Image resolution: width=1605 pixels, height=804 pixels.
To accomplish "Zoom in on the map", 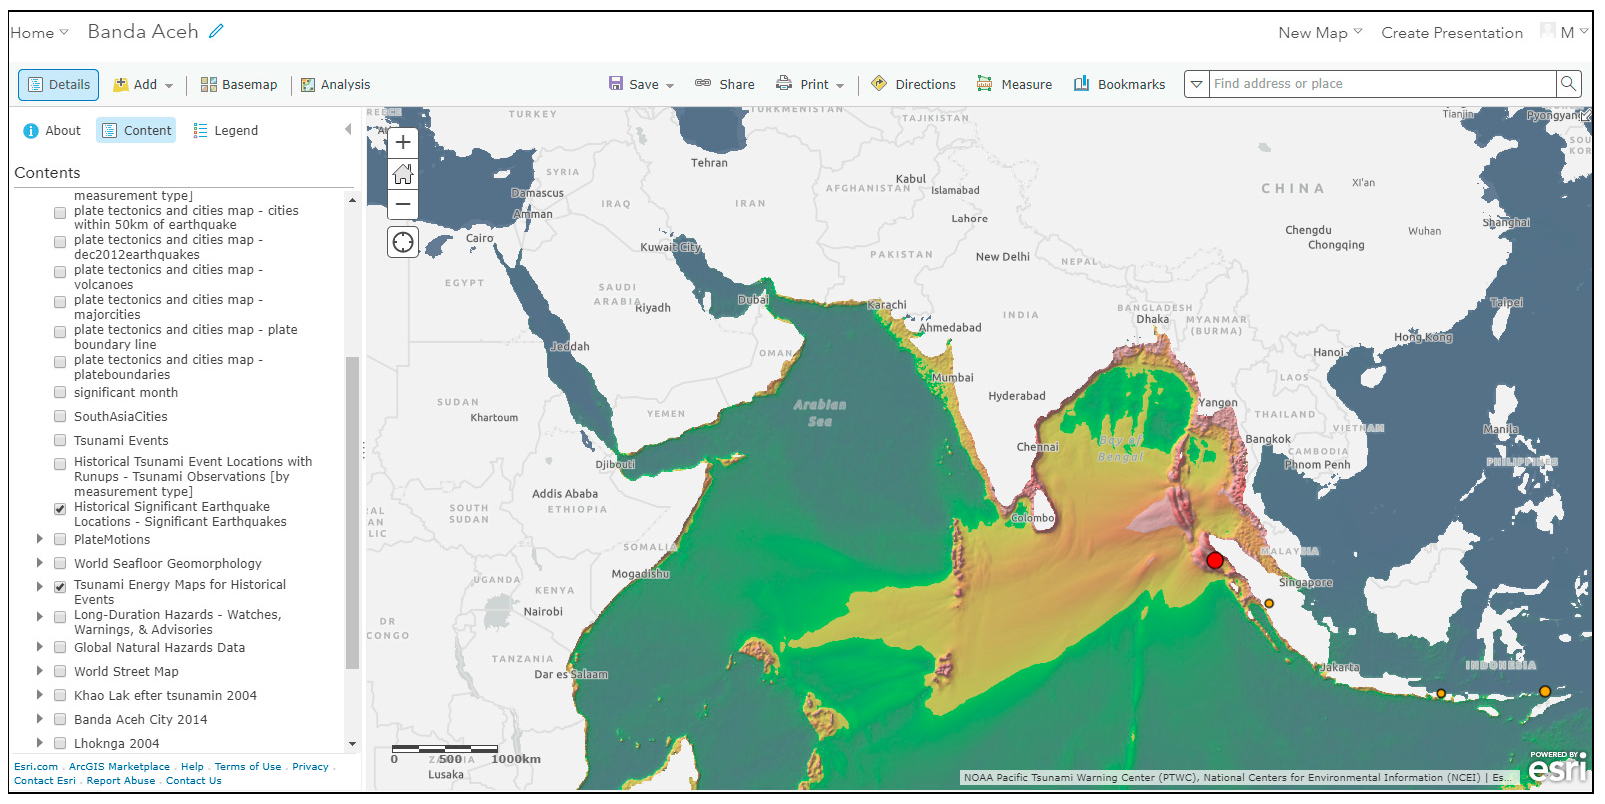I will [403, 143].
